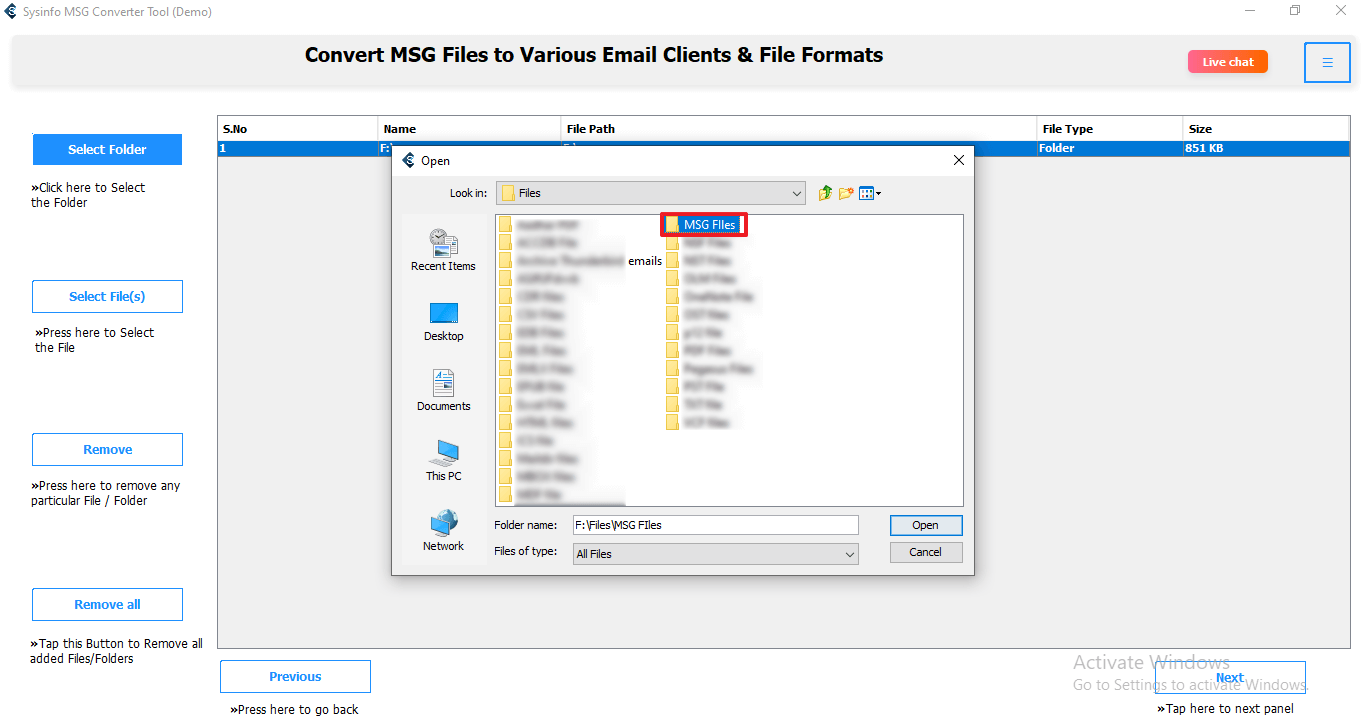Click the Folder name input field

point(715,525)
